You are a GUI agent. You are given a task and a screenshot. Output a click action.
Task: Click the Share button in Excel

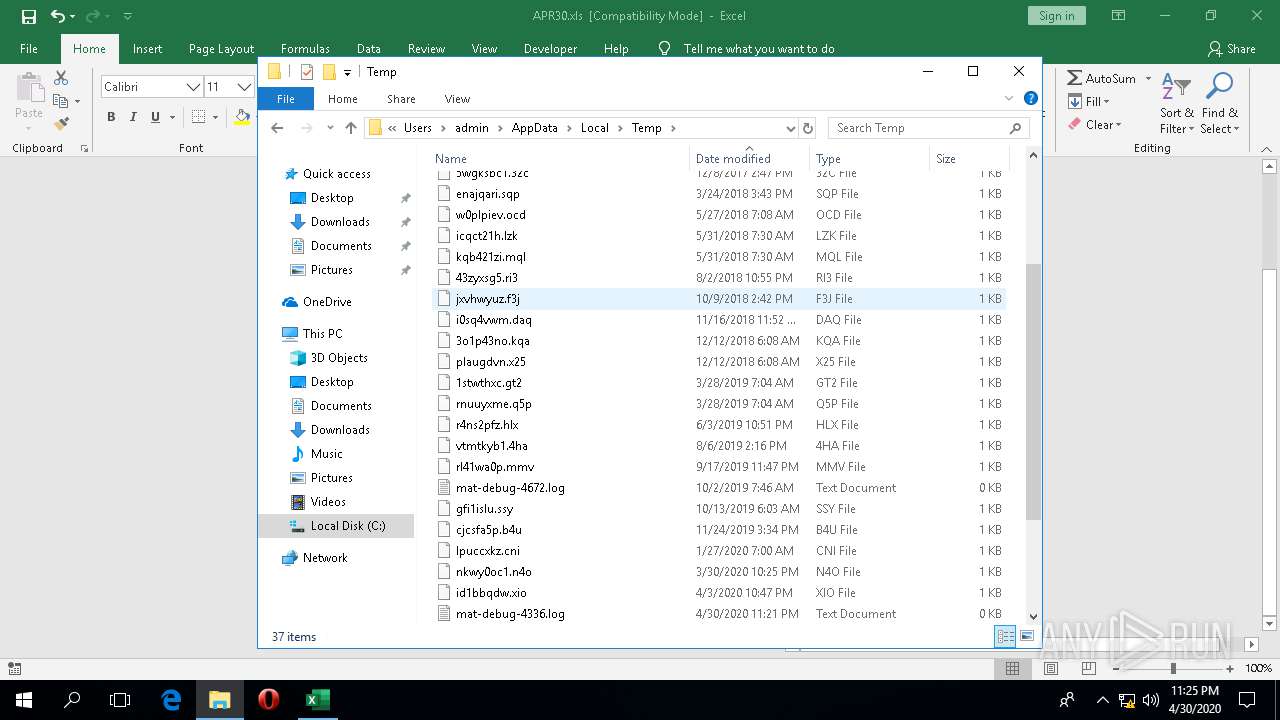[1231, 48]
